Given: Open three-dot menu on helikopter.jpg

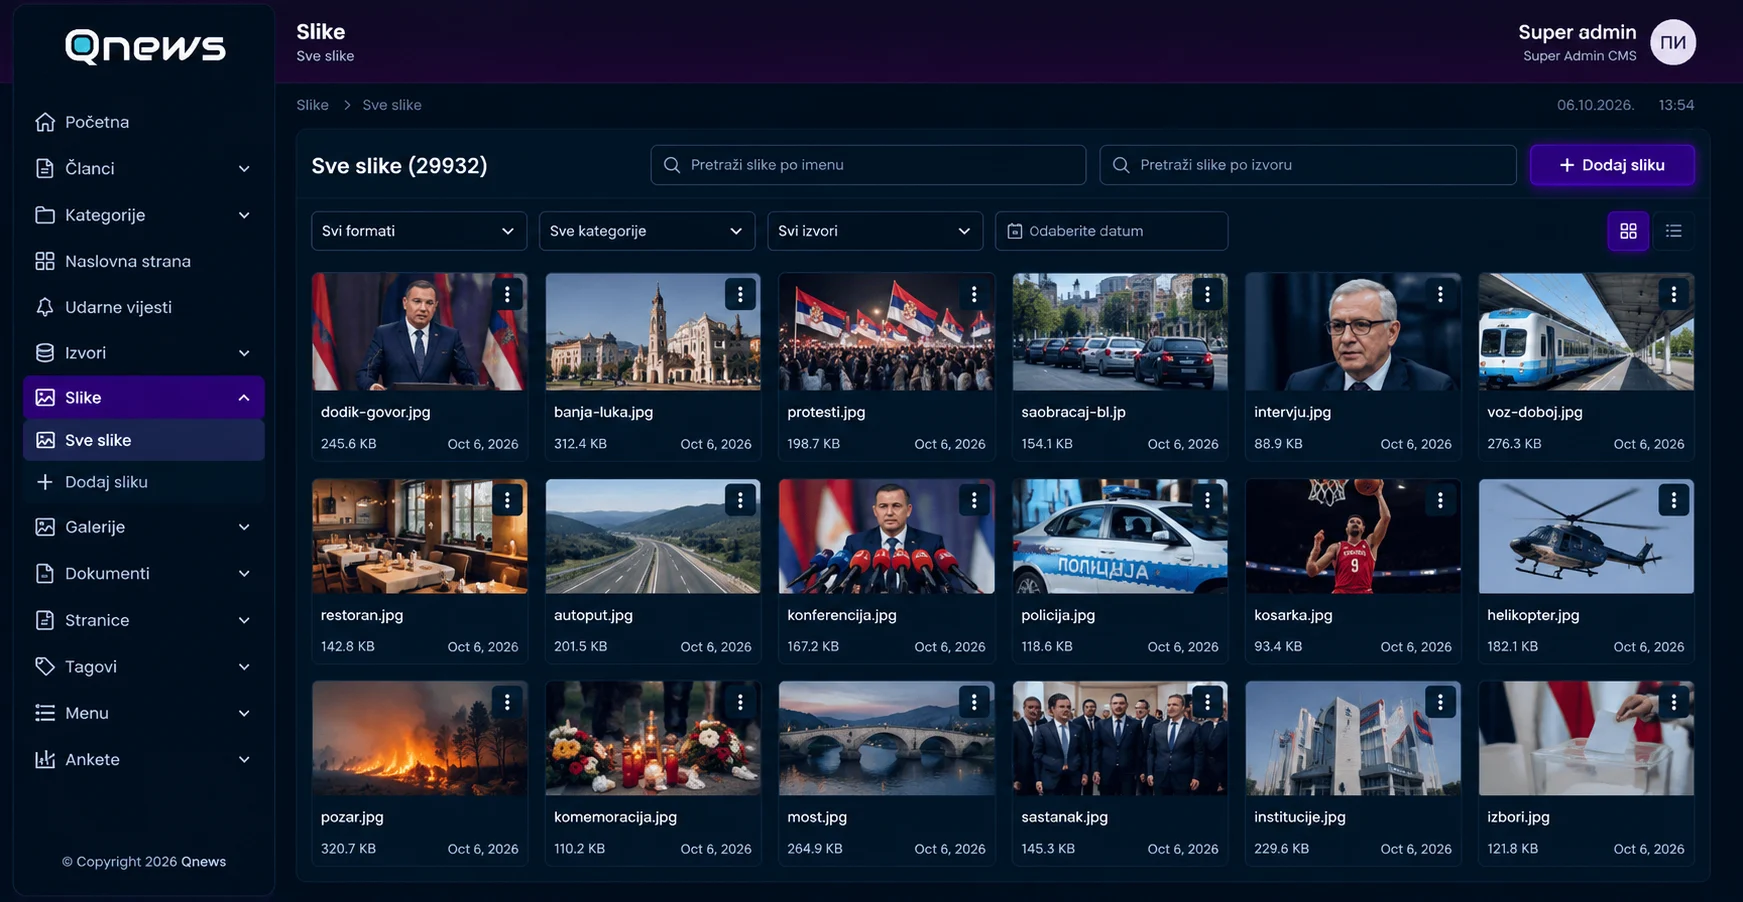Looking at the screenshot, I should (x=1674, y=500).
